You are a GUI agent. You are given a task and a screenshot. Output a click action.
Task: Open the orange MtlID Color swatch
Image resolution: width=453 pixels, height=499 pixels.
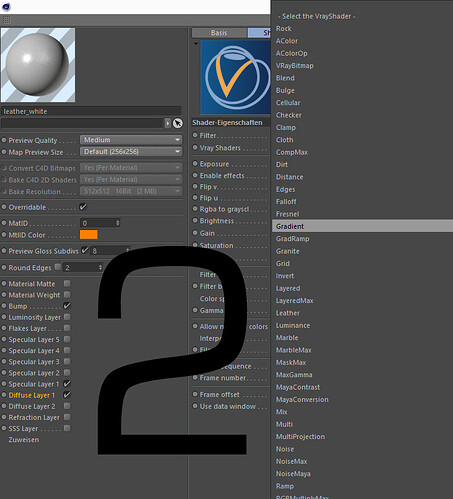tap(89, 234)
